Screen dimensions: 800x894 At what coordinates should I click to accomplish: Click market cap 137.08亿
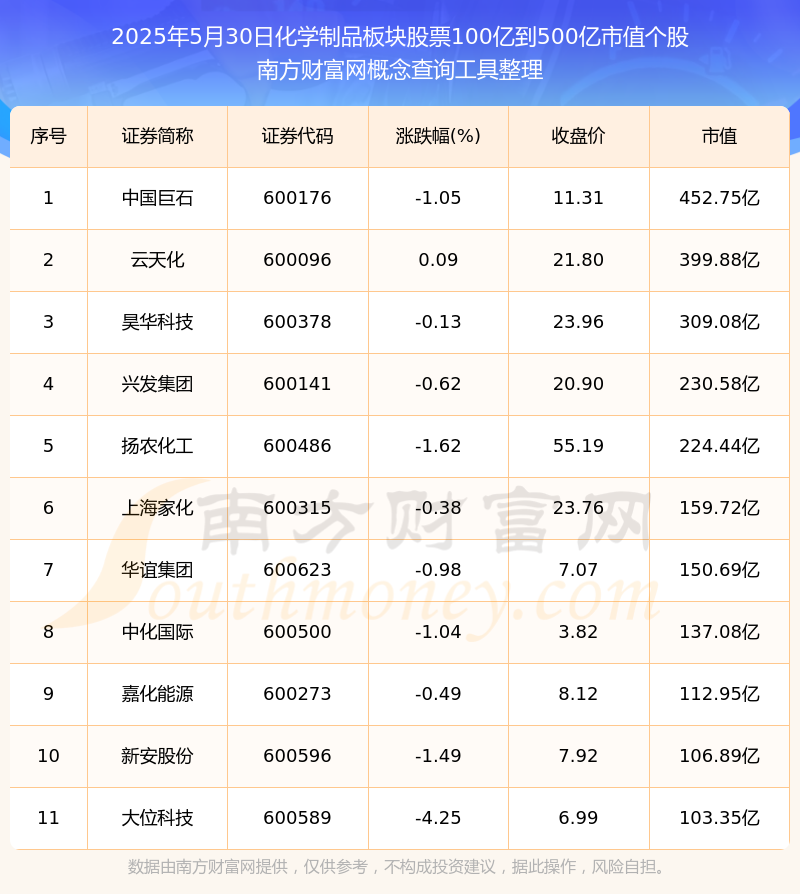pos(720,632)
